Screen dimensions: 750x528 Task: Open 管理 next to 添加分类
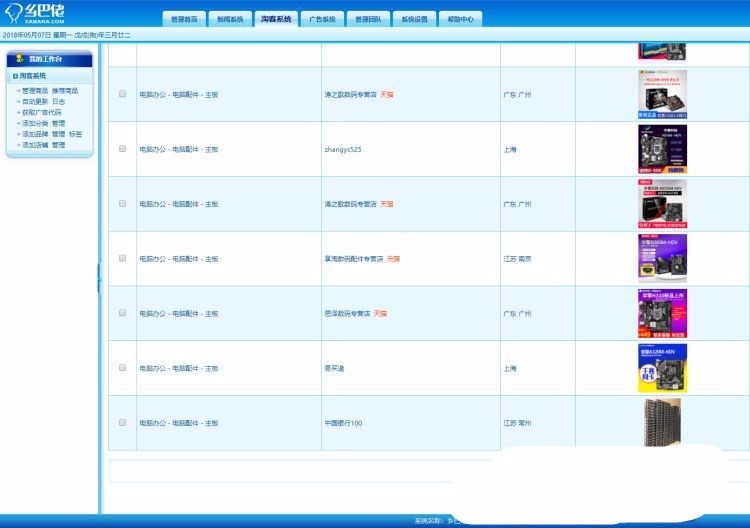(x=58, y=123)
